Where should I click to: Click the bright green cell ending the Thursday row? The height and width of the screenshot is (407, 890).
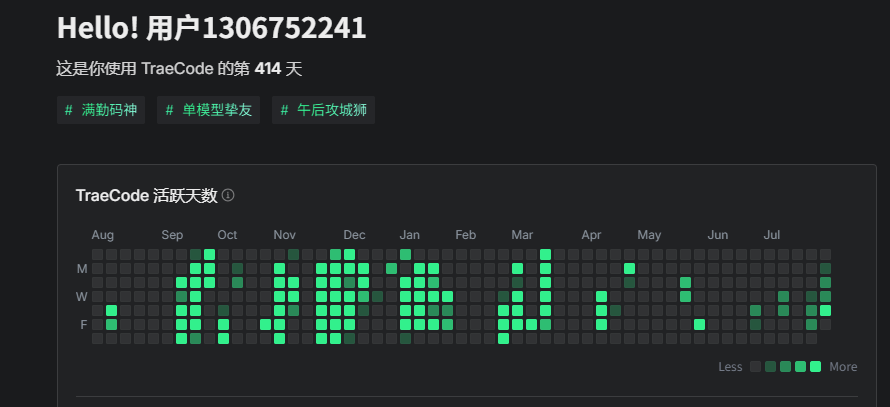point(825,311)
